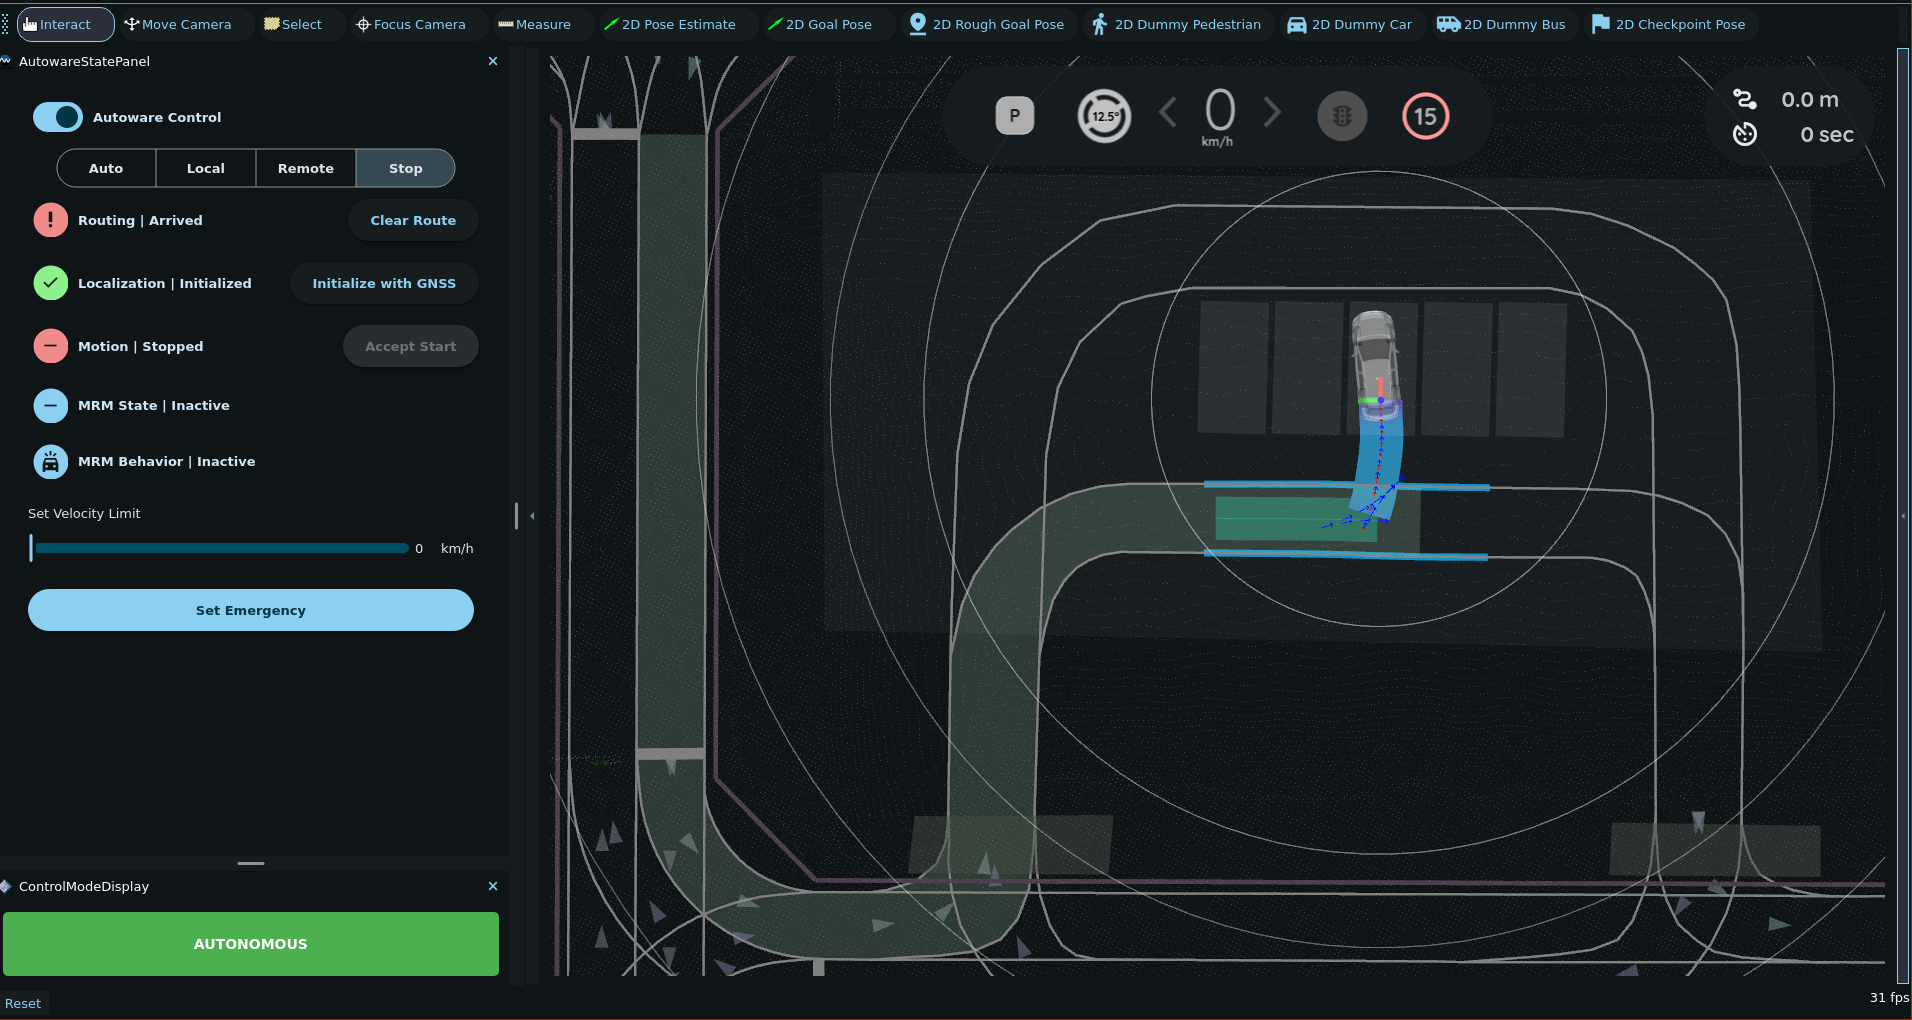Viewport: 1912px width, 1020px height.
Task: Collapse the left side panel arrow
Action: point(532,516)
